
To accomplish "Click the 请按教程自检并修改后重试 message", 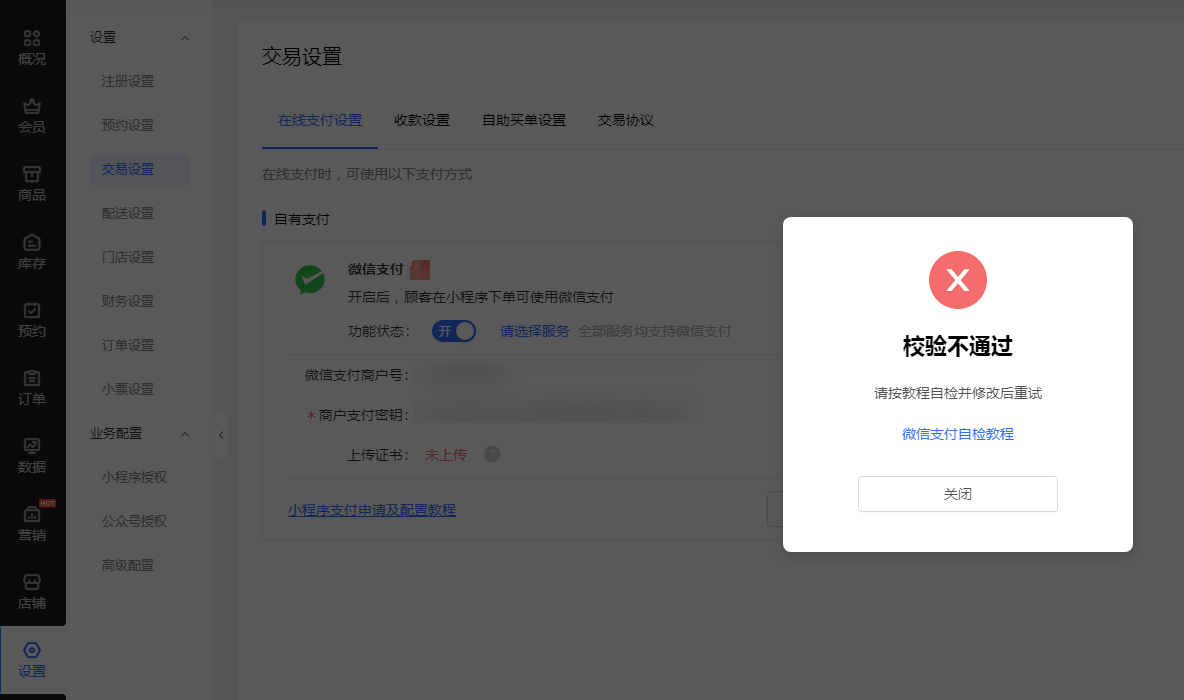I will pos(957,393).
